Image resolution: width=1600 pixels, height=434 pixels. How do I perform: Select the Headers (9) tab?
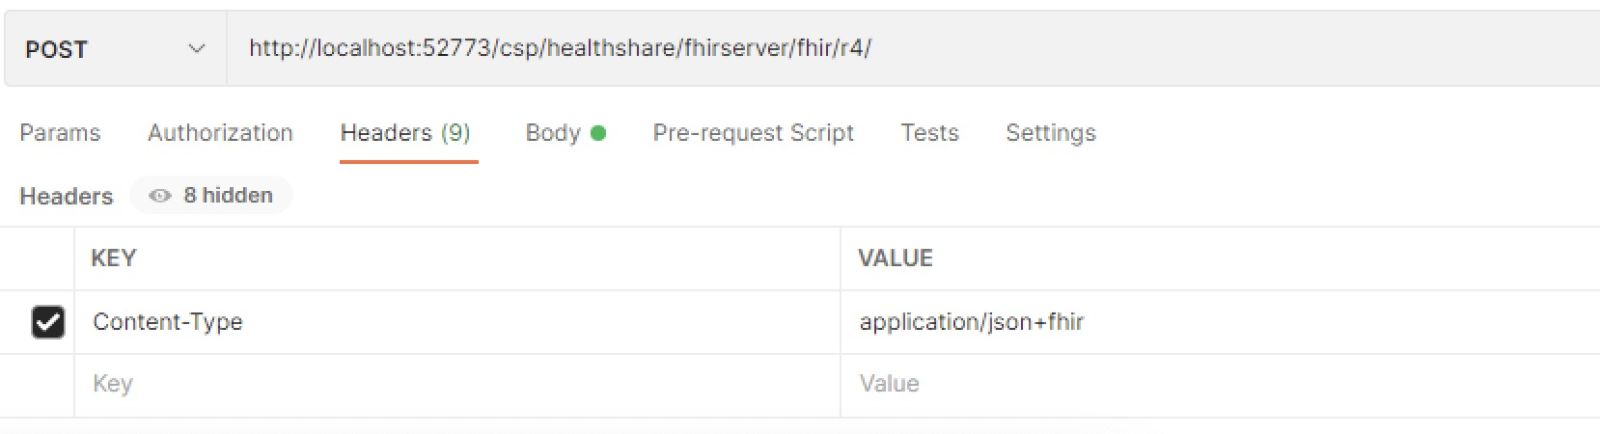pos(405,133)
